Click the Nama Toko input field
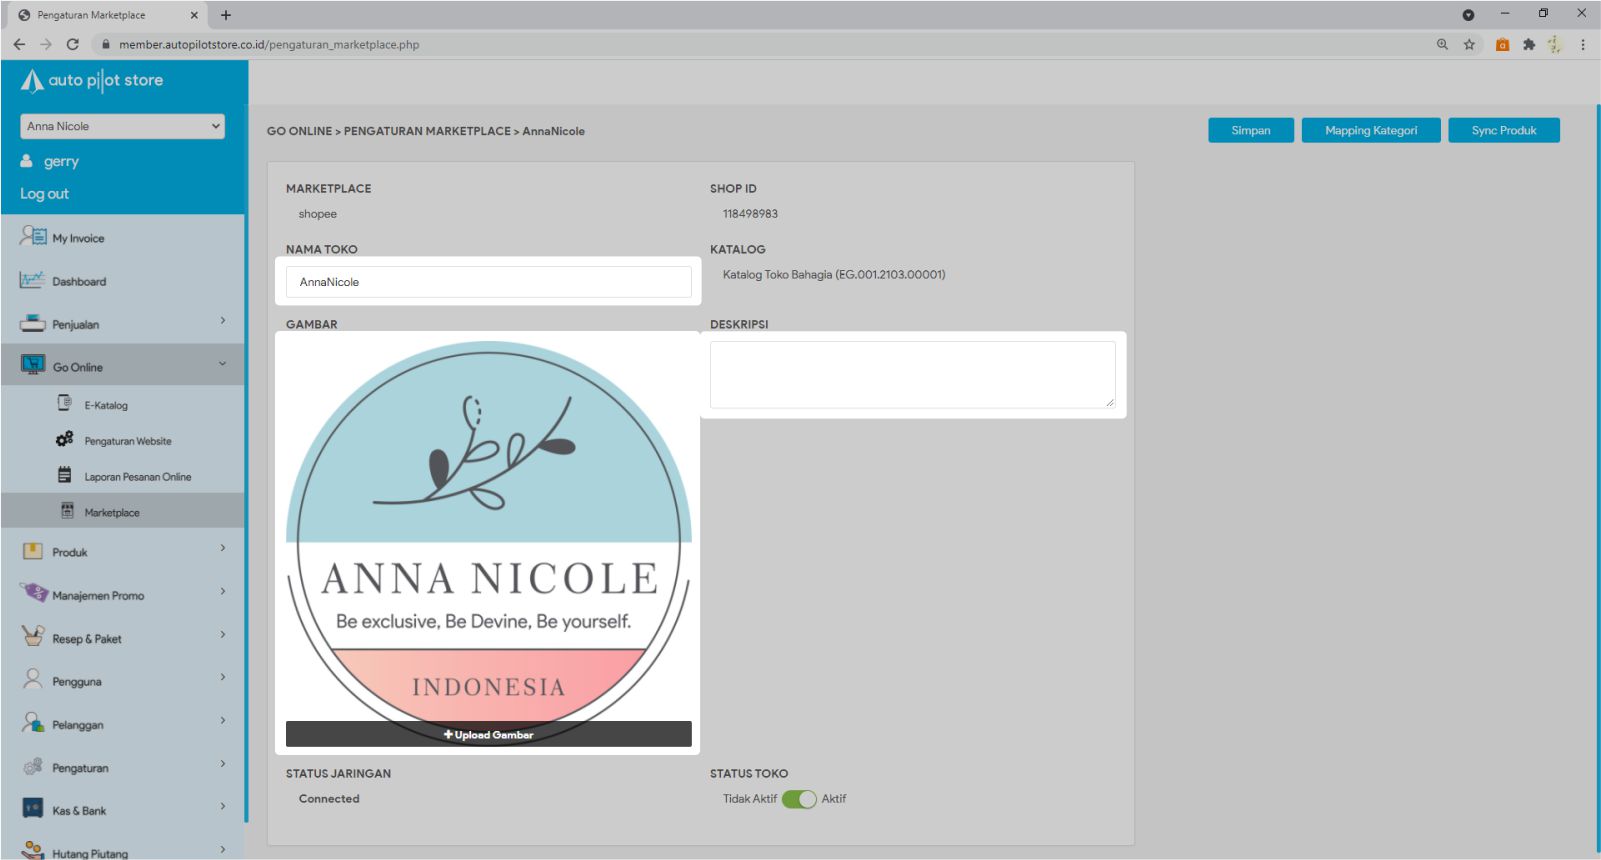Screen dimensions: 1601x860 pos(488,282)
